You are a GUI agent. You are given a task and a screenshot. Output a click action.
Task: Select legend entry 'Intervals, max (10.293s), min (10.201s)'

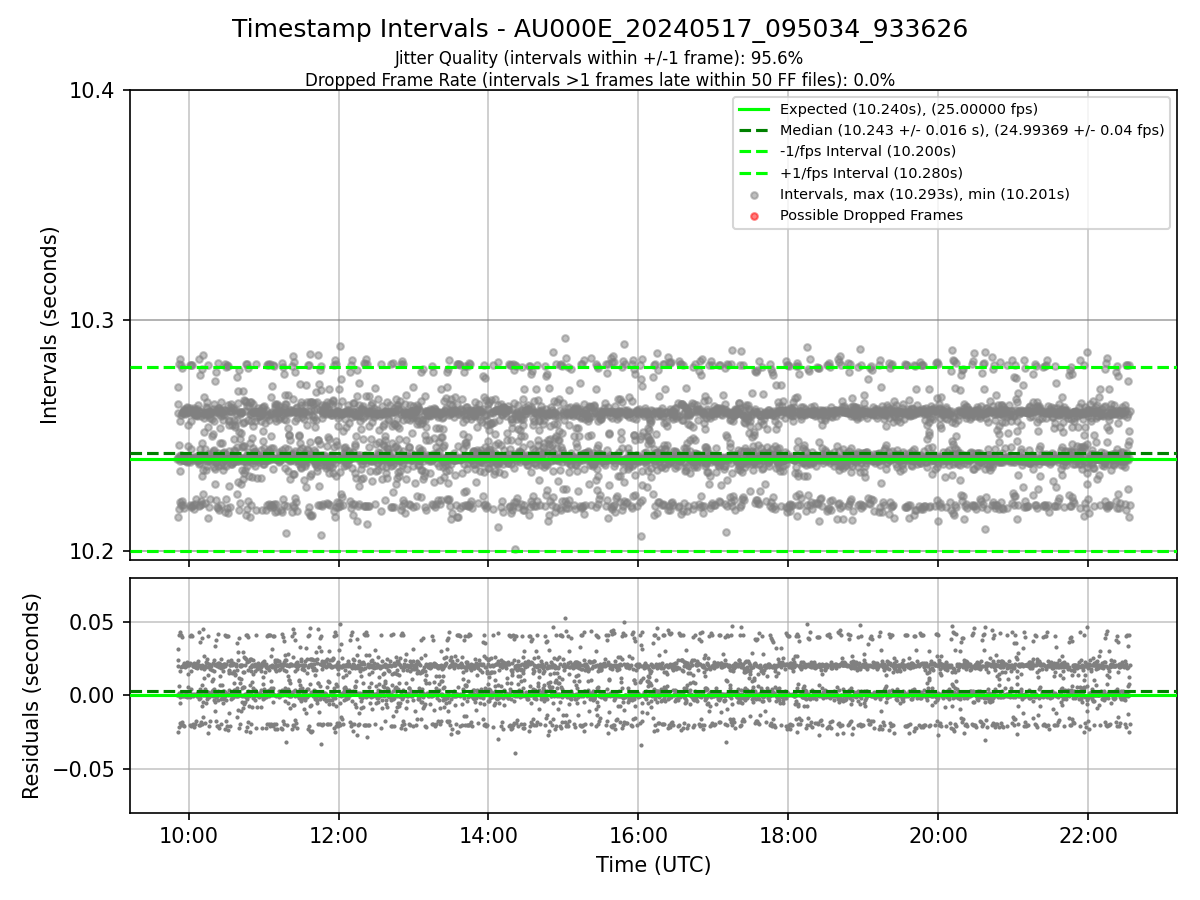[x=925, y=194]
